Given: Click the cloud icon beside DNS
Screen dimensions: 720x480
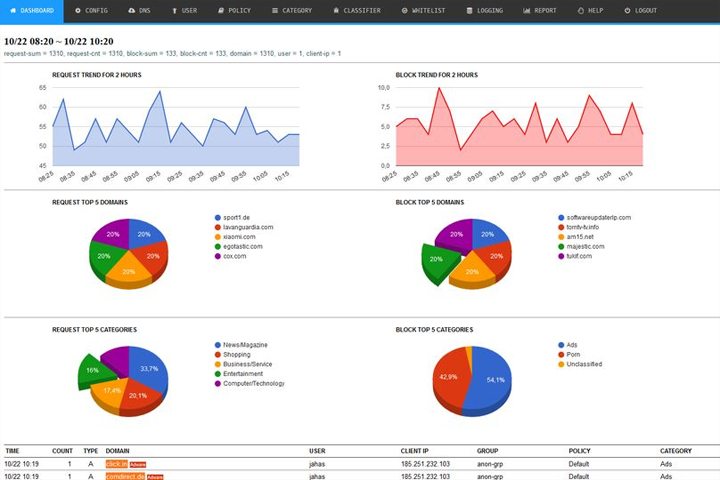Looking at the screenshot, I should coord(131,11).
